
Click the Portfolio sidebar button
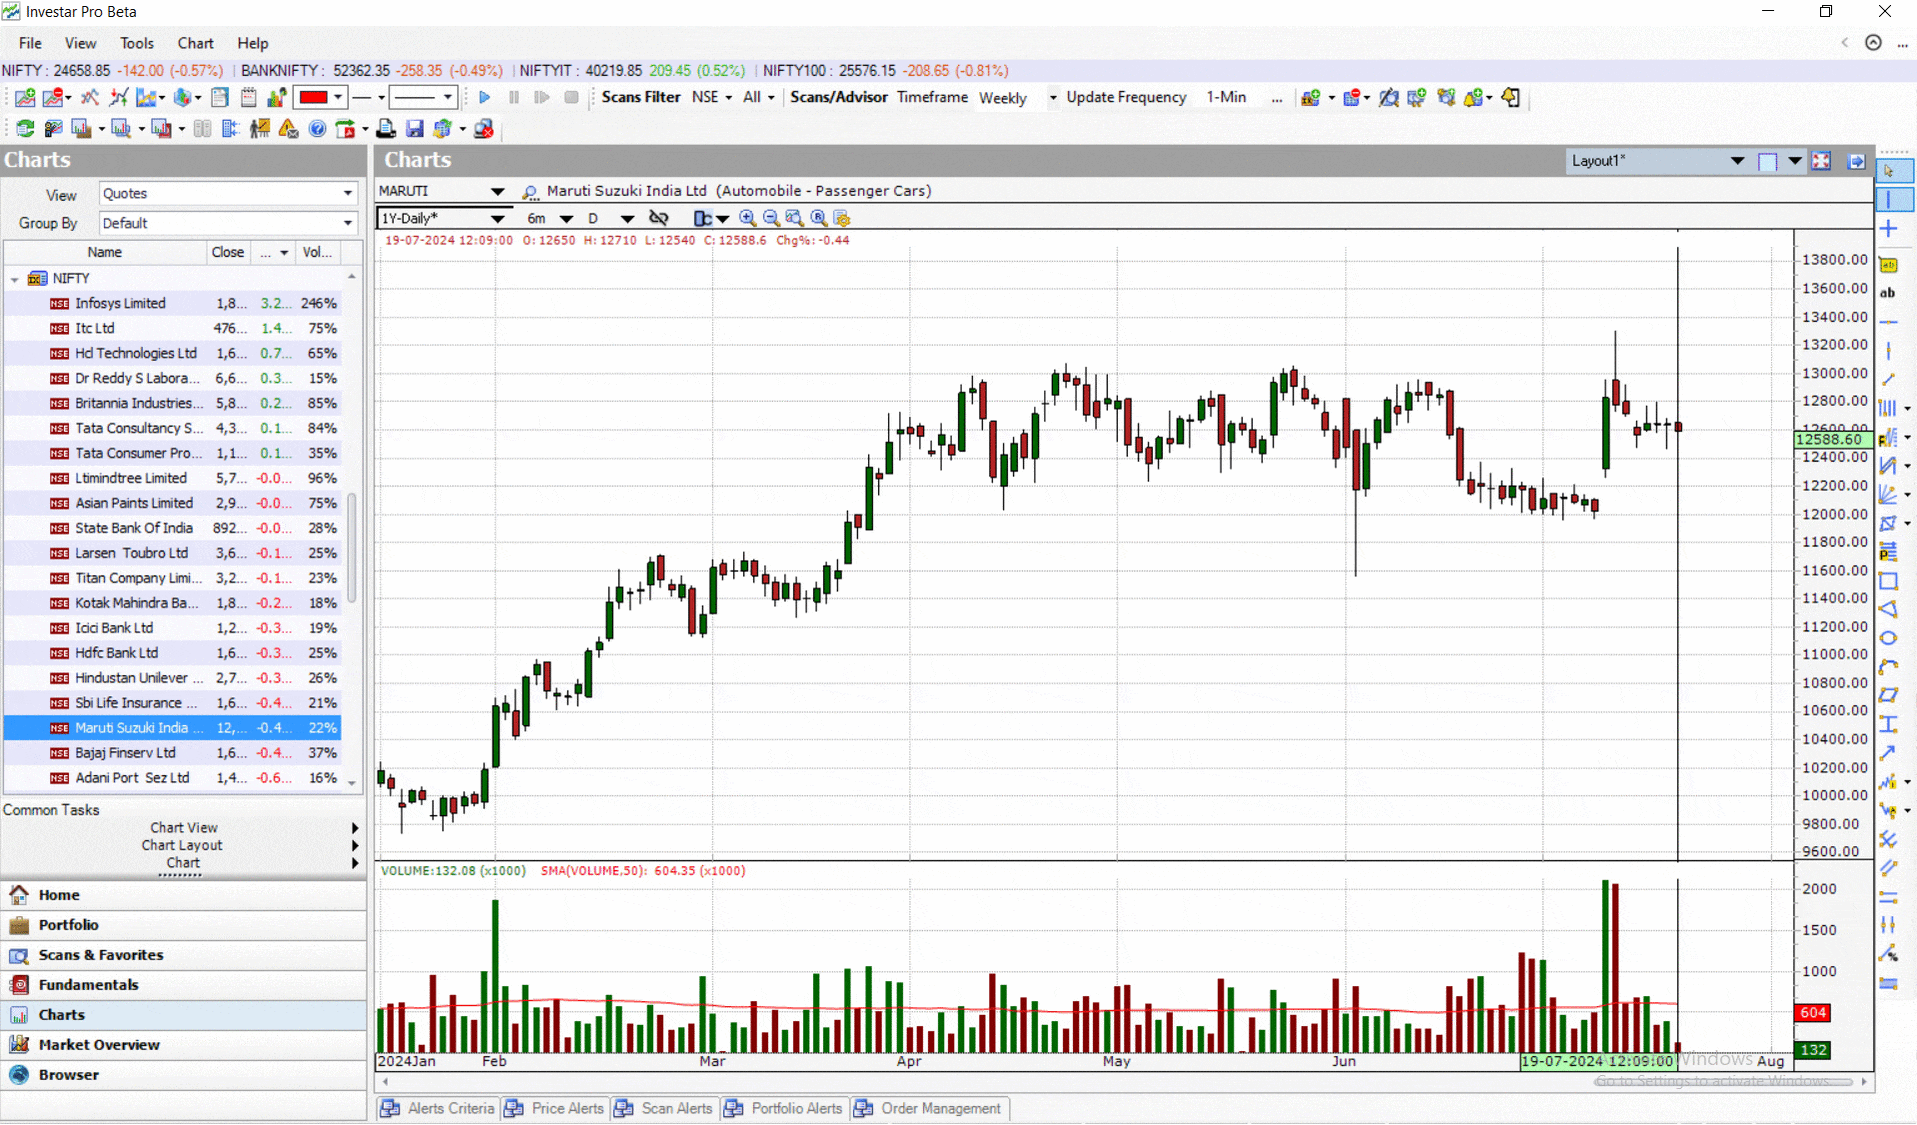[x=67, y=925]
